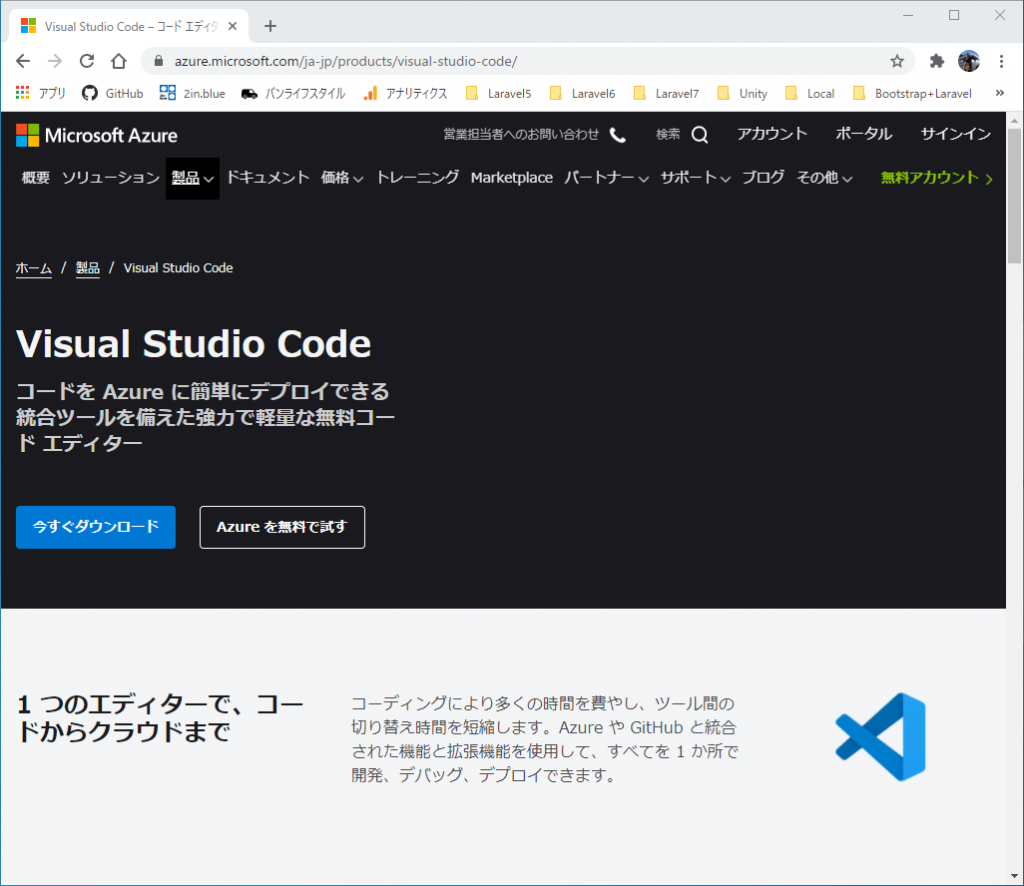This screenshot has width=1024, height=886.
Task: Click the address bar URL field
Action: (500, 61)
